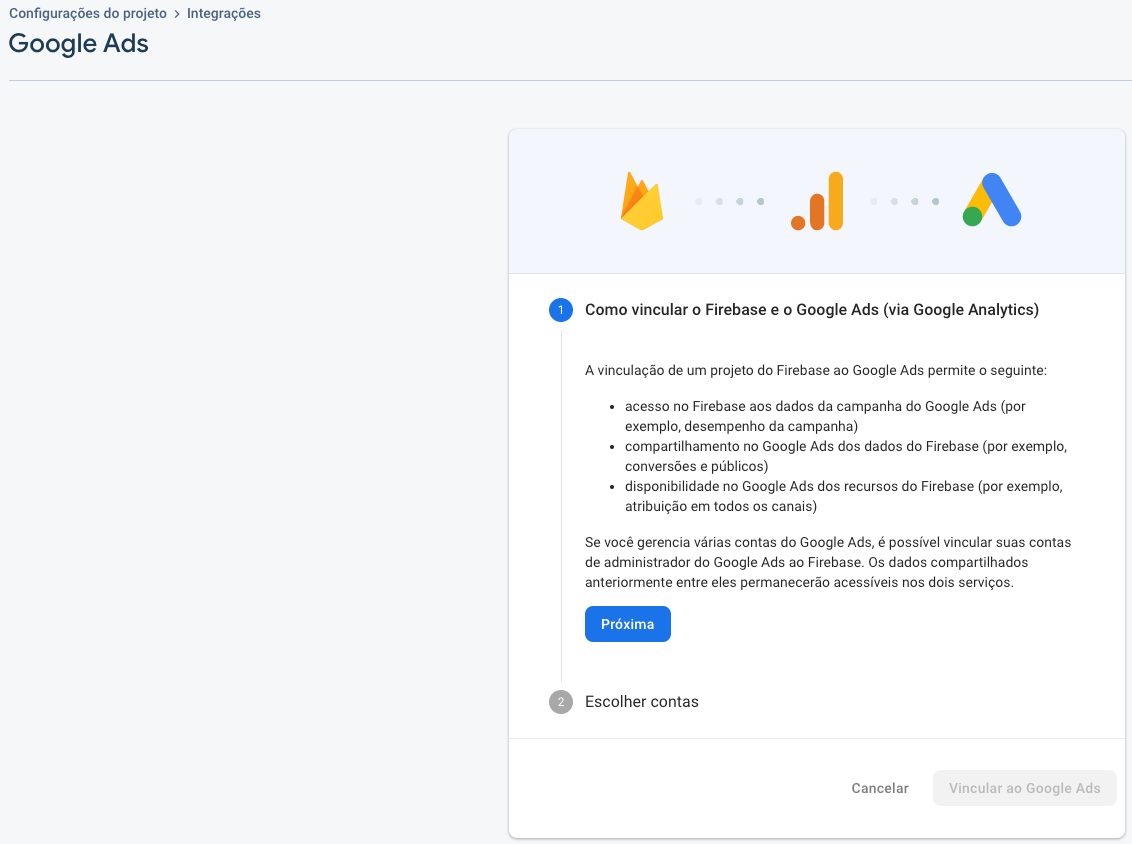Click the paragraph about managing várias contas
Image resolution: width=1132 pixels, height=844 pixels.
[x=827, y=562]
